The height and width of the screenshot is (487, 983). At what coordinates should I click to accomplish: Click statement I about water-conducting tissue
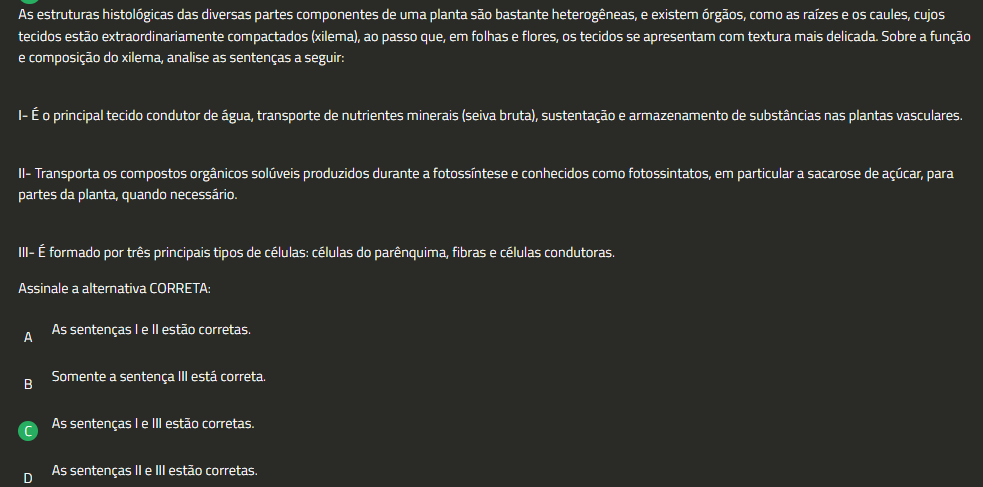(x=490, y=116)
